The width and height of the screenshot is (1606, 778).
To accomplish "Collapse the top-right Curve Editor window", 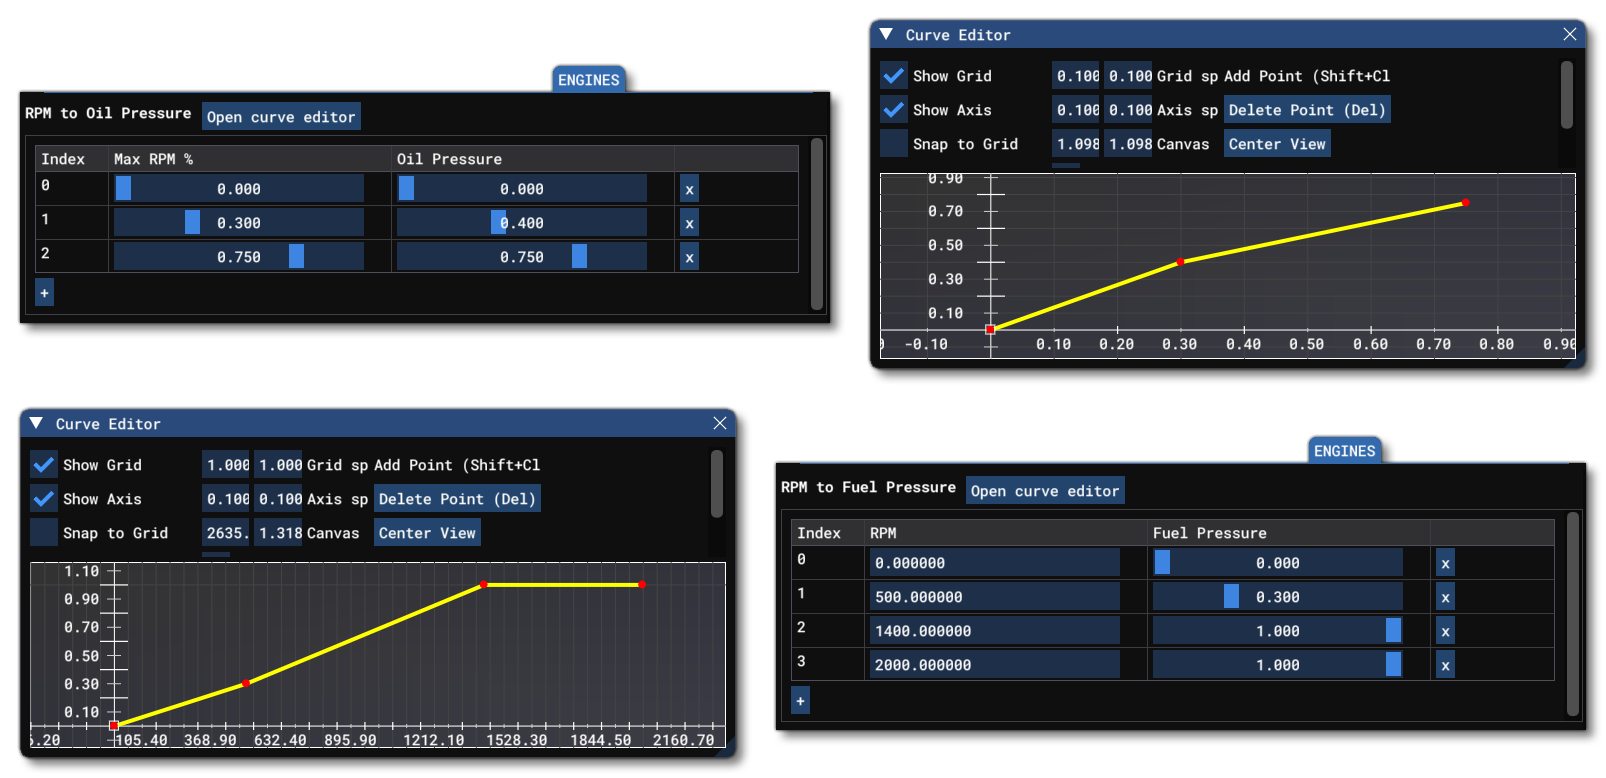I will tap(886, 34).
